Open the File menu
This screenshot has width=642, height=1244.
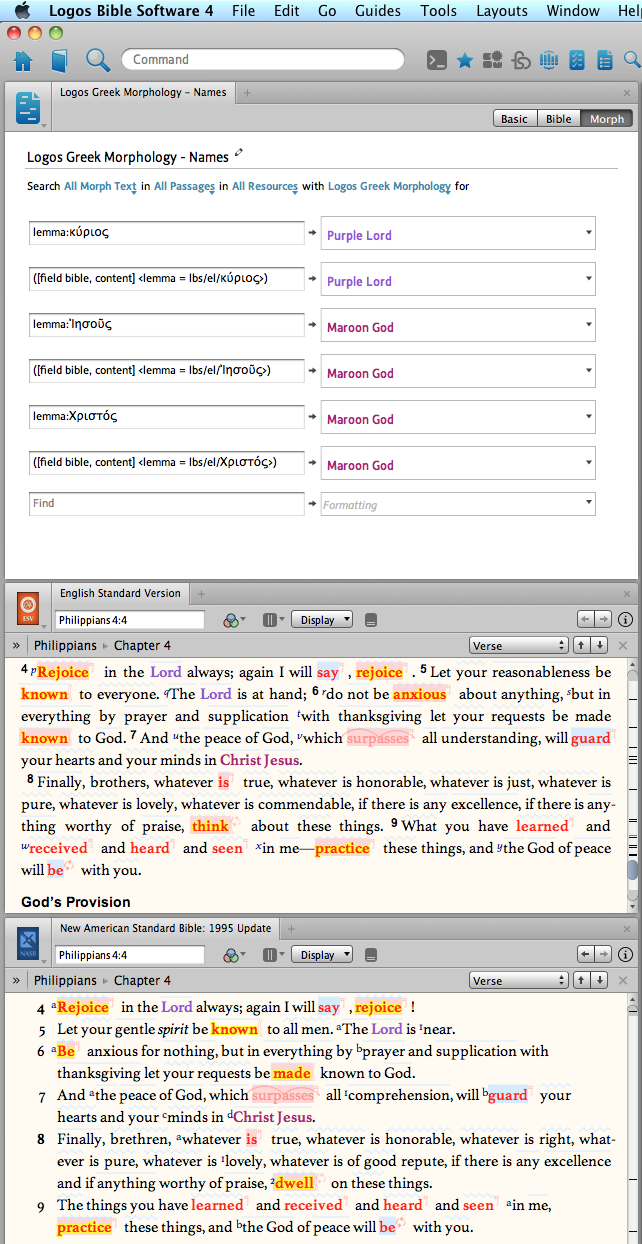click(243, 11)
